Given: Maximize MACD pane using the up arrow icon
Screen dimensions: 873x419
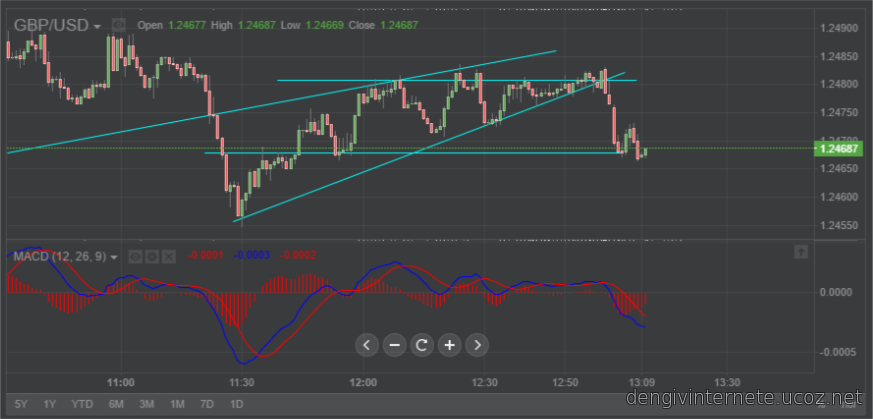Looking at the screenshot, I should pos(800,253).
